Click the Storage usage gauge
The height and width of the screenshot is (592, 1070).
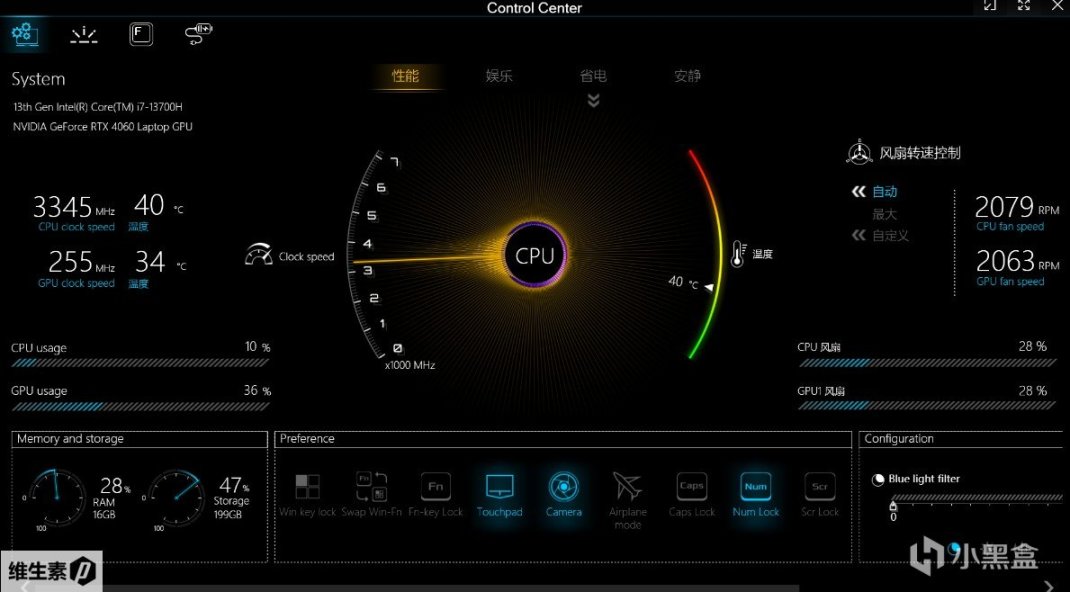click(176, 498)
